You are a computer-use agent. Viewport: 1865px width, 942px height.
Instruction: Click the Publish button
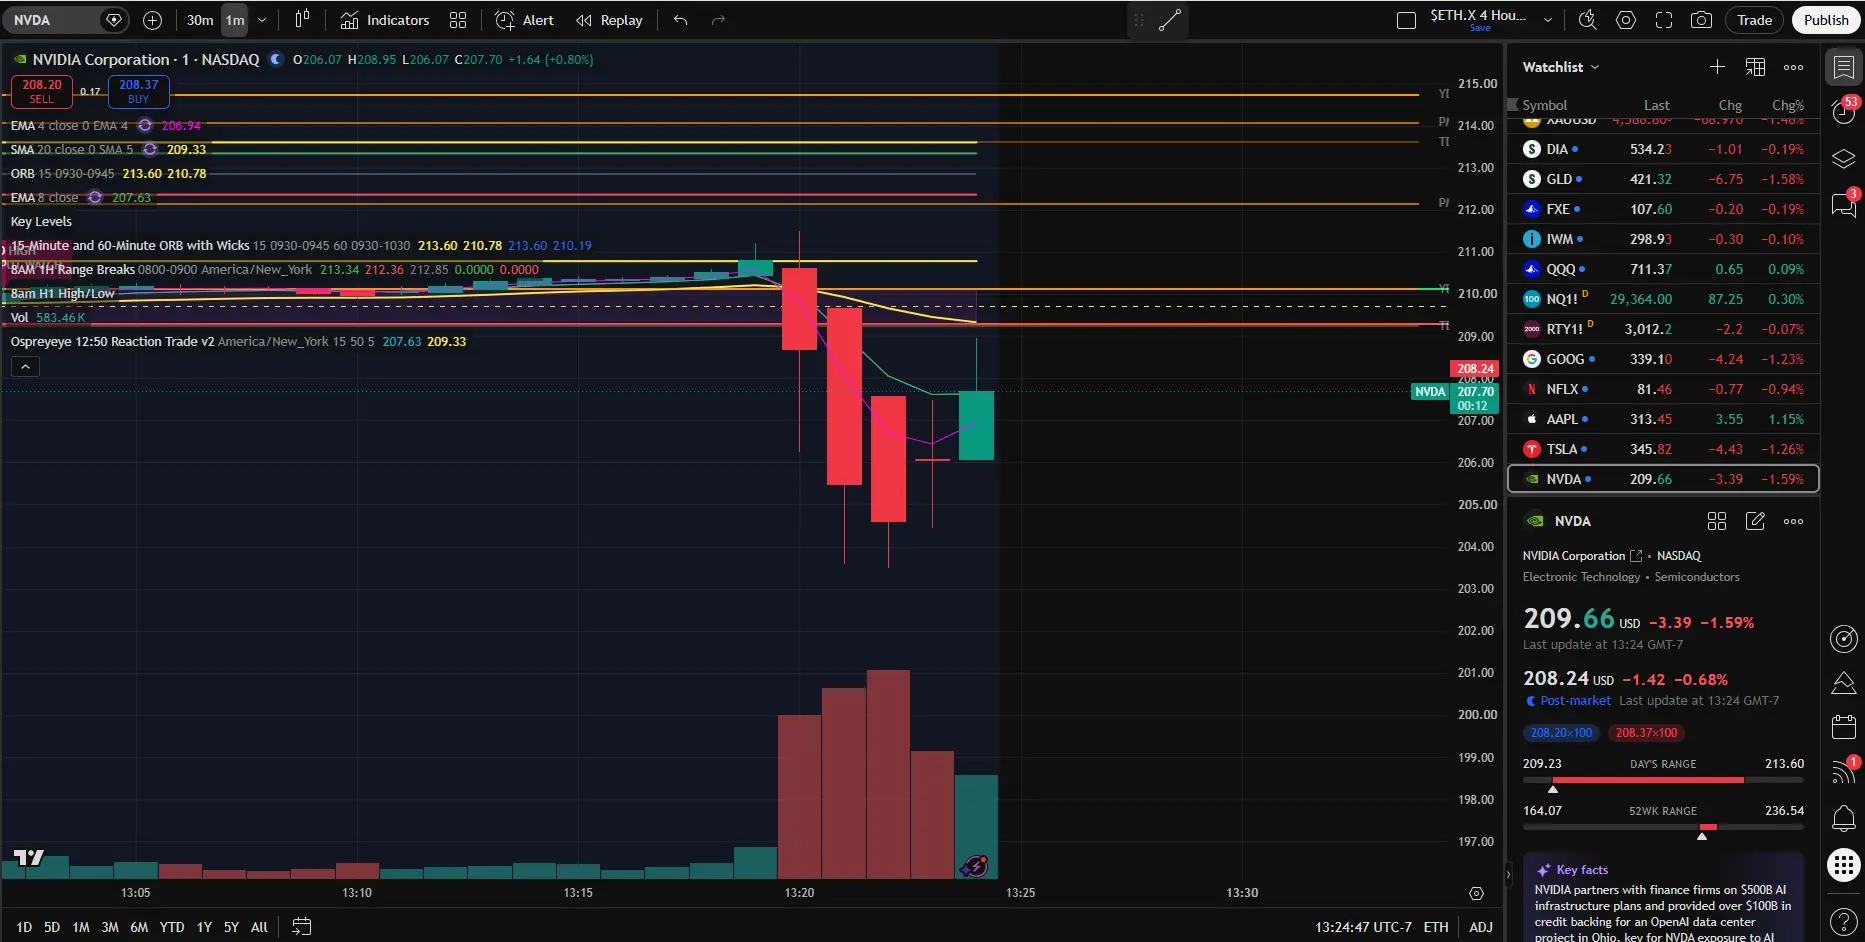point(1826,20)
